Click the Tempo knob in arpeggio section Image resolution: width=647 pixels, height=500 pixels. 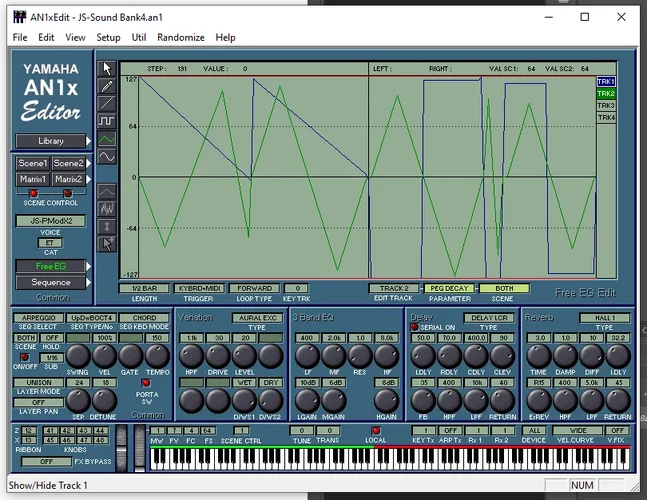(x=156, y=355)
